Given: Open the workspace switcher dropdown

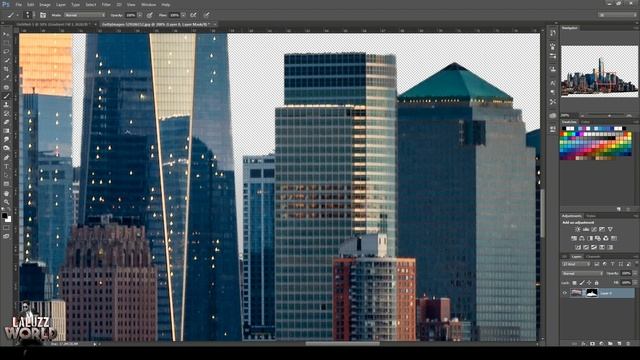Looking at the screenshot, I should (618, 15).
